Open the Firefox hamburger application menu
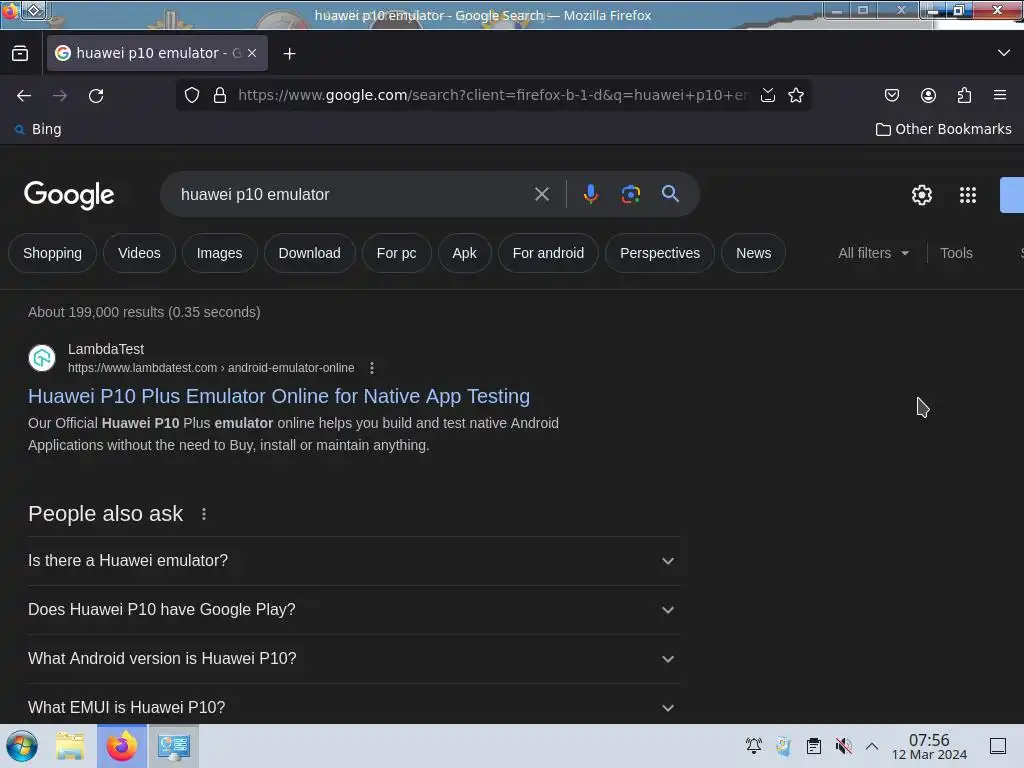The height and width of the screenshot is (768, 1024). (x=1000, y=95)
